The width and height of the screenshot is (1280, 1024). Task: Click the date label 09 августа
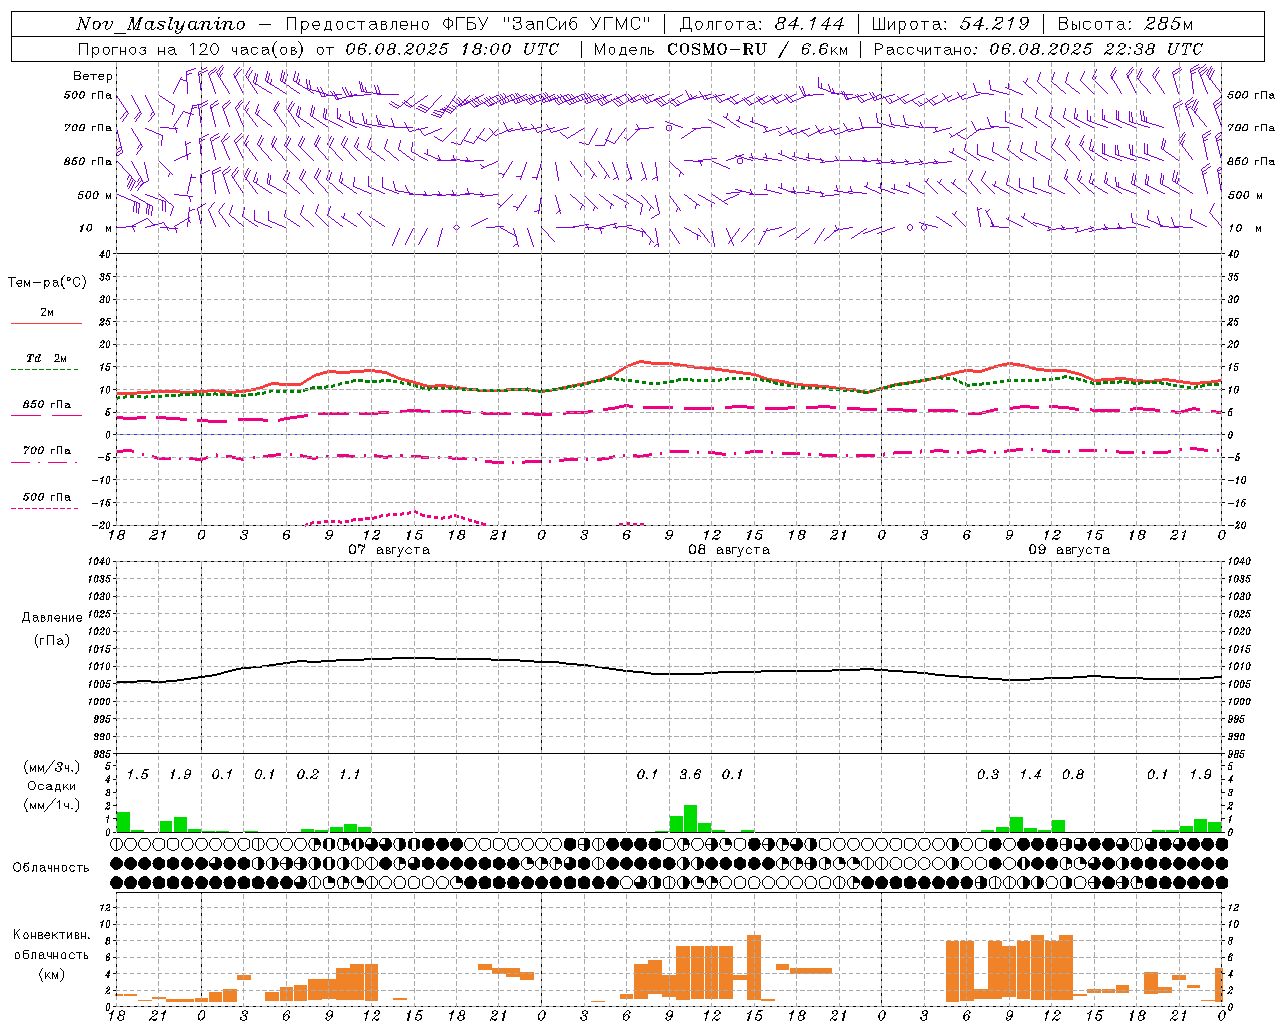pyautogui.click(x=1069, y=550)
